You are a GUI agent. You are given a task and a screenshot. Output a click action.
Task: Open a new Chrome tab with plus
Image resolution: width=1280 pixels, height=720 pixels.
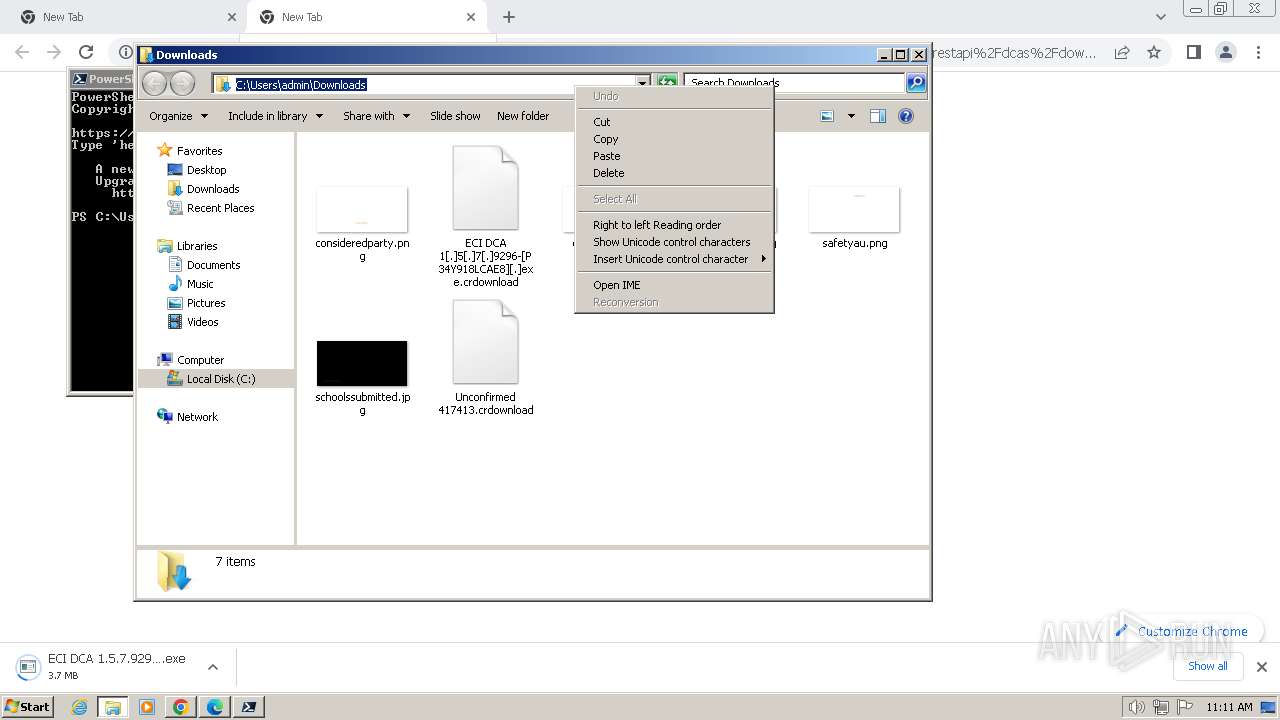509,17
